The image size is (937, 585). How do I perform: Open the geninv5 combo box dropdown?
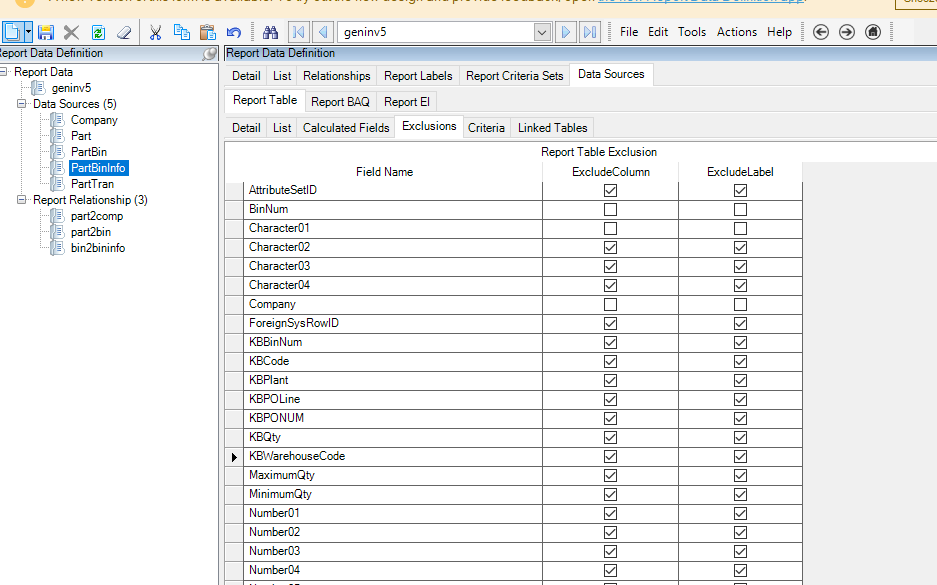(542, 32)
